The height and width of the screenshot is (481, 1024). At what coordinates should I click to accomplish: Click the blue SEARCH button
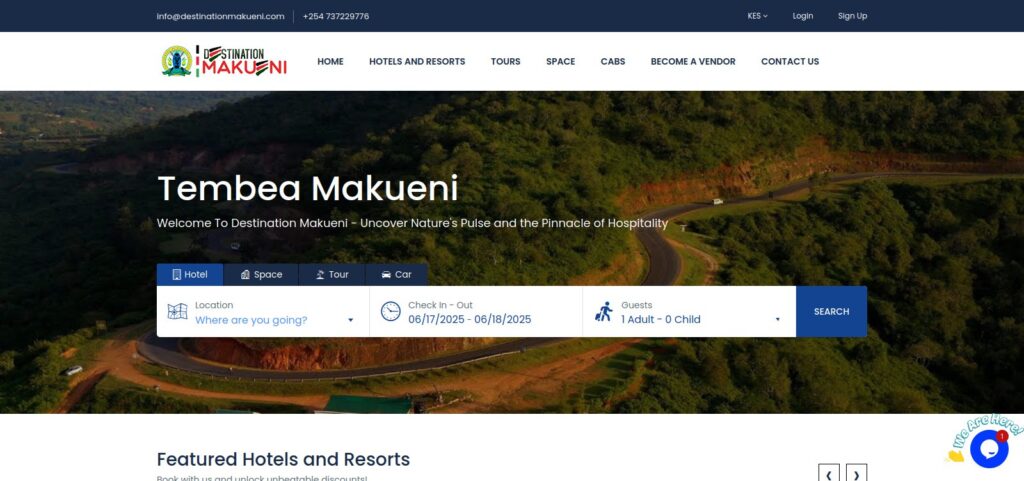[x=831, y=311]
